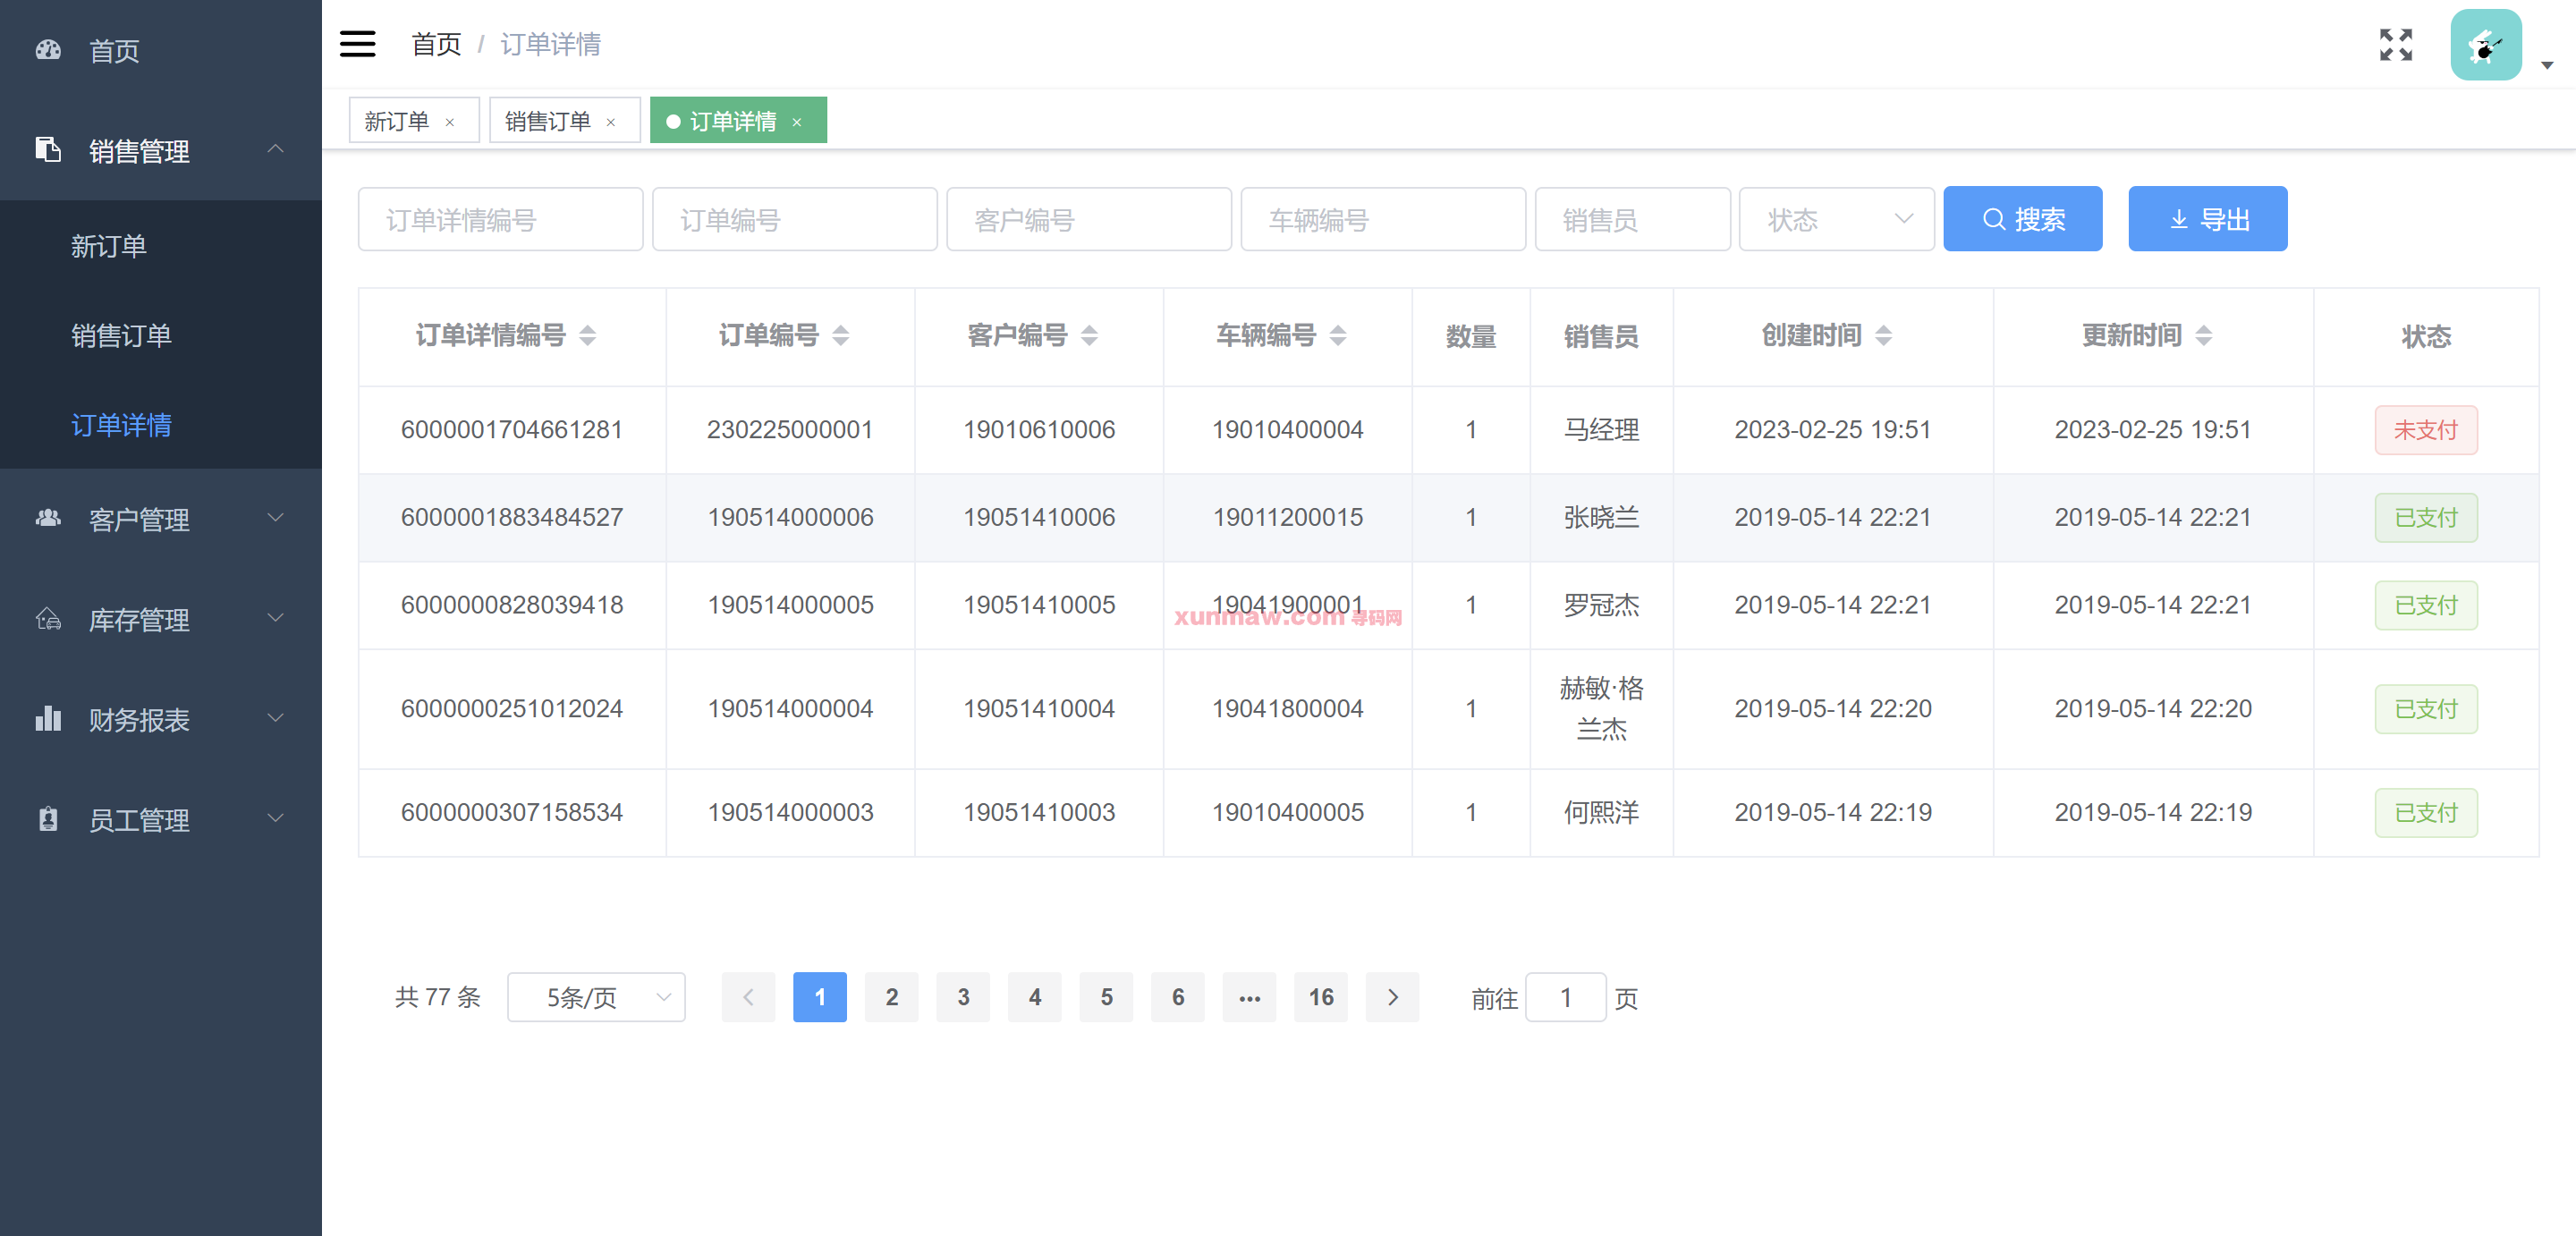The width and height of the screenshot is (2576, 1236).
Task: Click the fullscreen toggle icon
Action: pos(2395,45)
